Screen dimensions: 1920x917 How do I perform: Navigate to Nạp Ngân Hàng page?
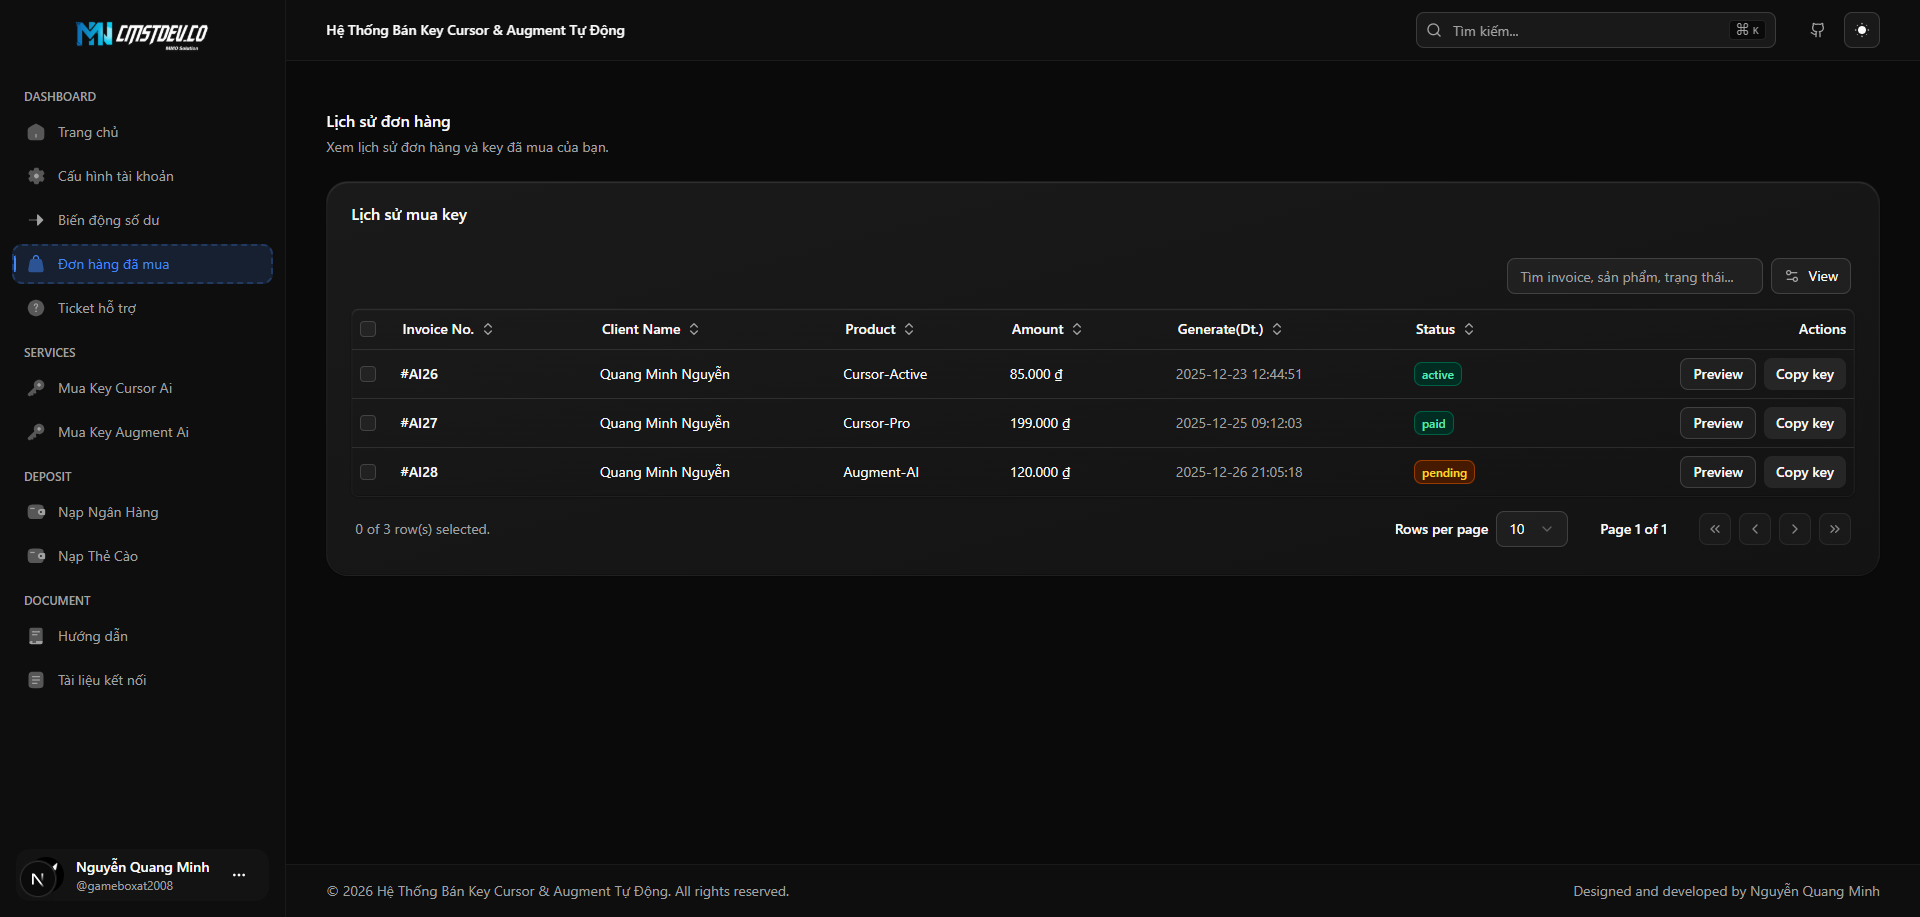tap(108, 512)
